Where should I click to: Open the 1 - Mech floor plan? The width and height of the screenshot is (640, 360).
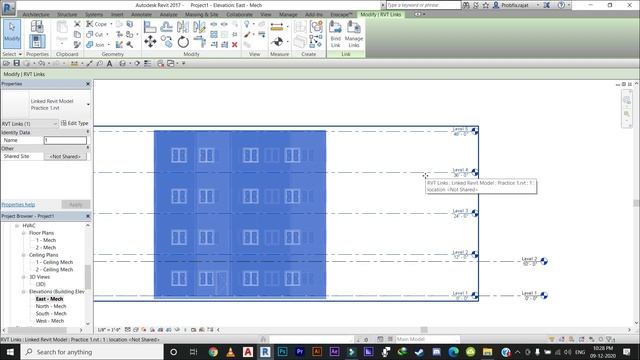tap(46, 240)
